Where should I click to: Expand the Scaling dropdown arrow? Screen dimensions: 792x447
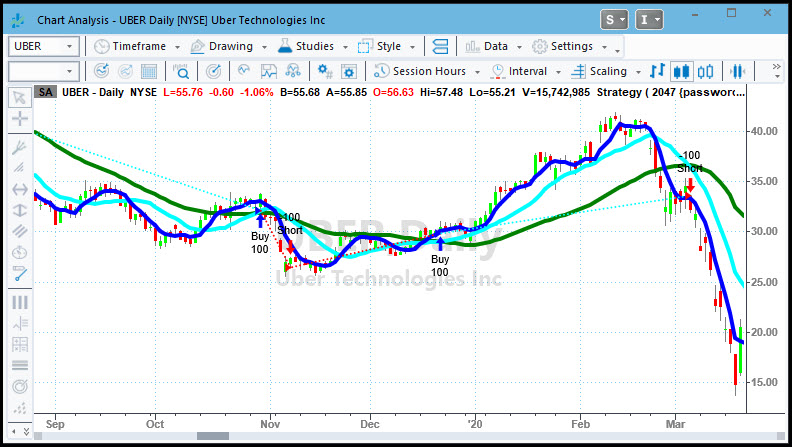point(638,72)
